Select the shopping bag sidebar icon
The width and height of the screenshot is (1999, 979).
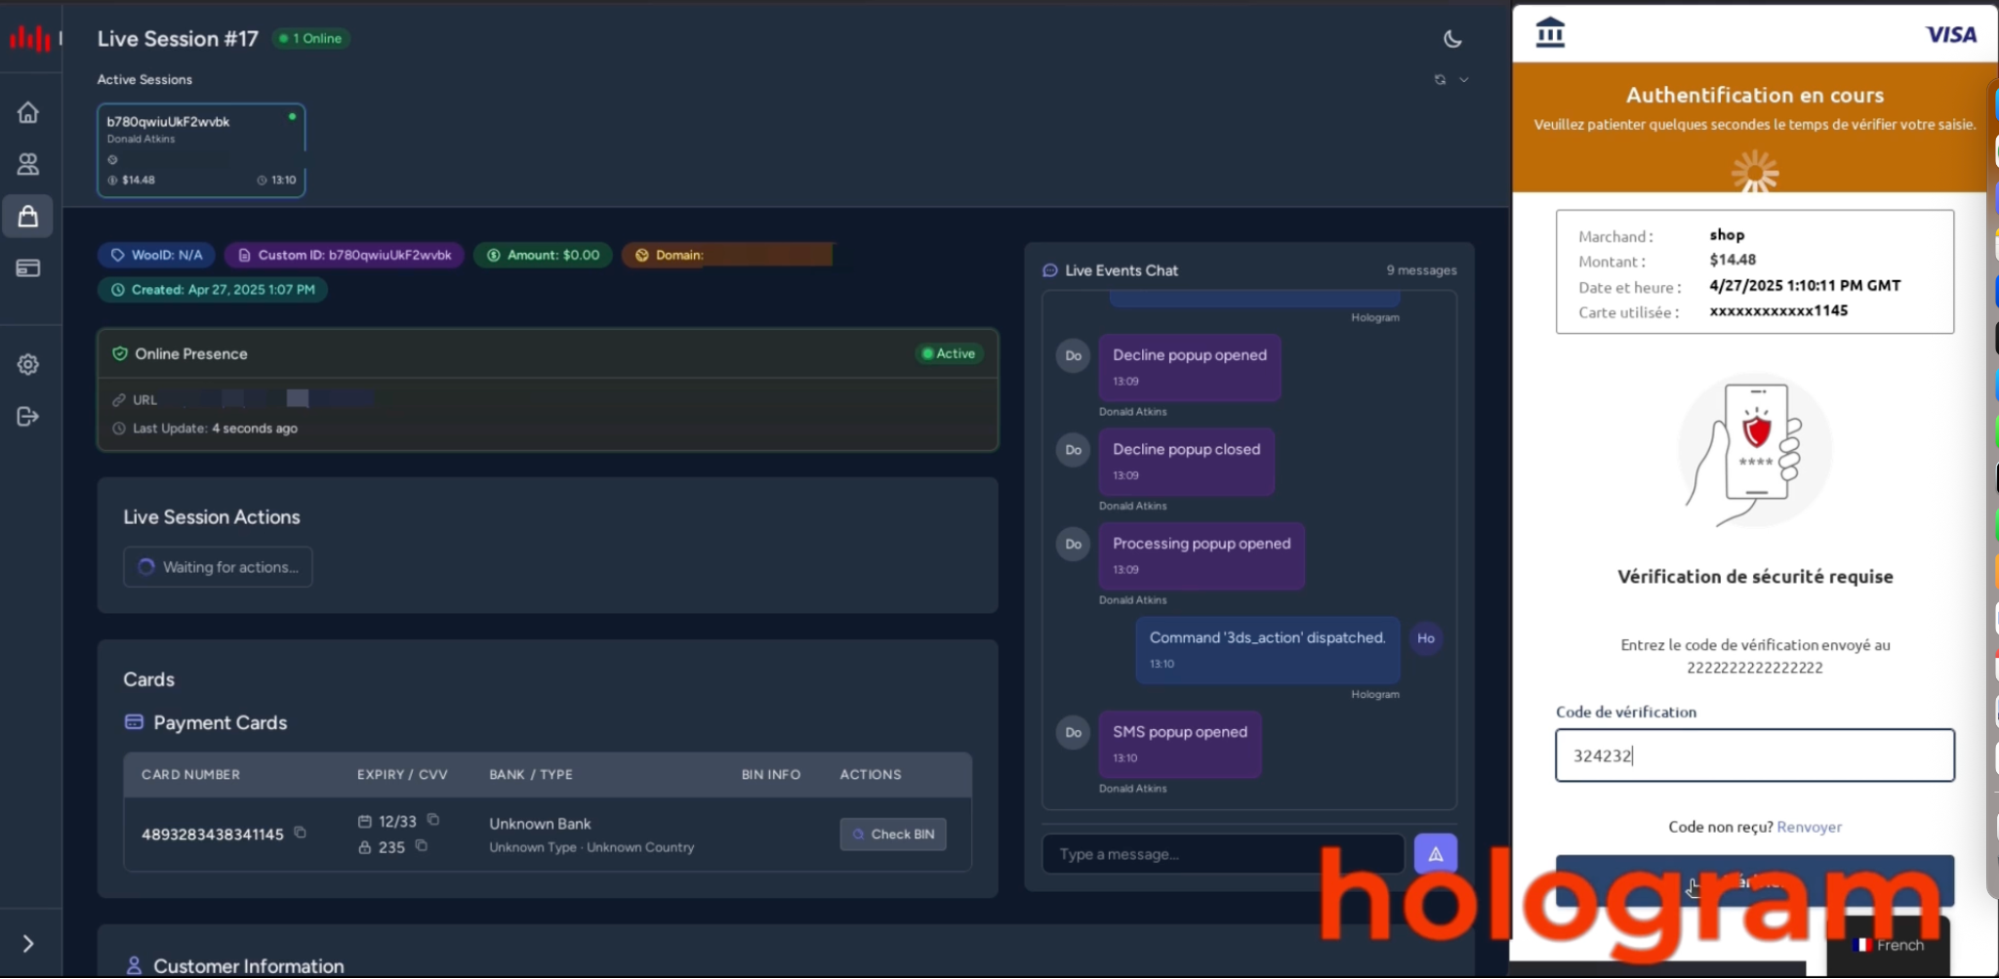click(x=28, y=216)
